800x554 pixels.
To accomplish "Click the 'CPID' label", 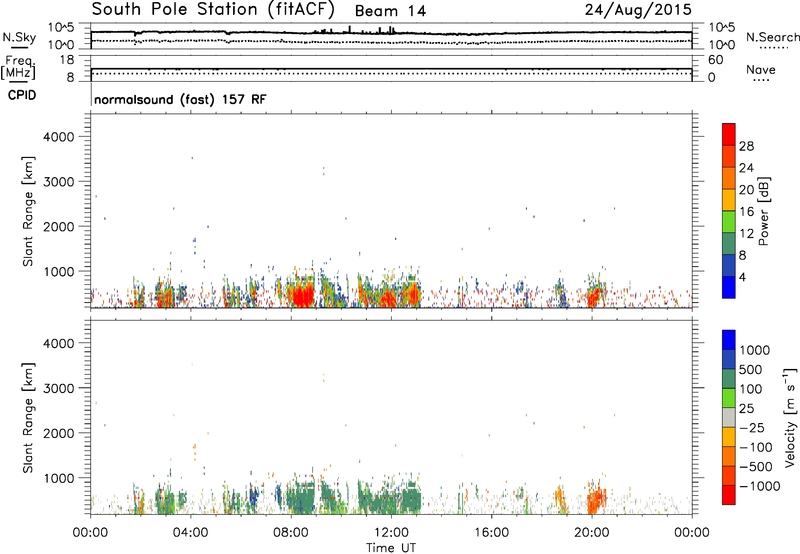I will click(x=22, y=95).
